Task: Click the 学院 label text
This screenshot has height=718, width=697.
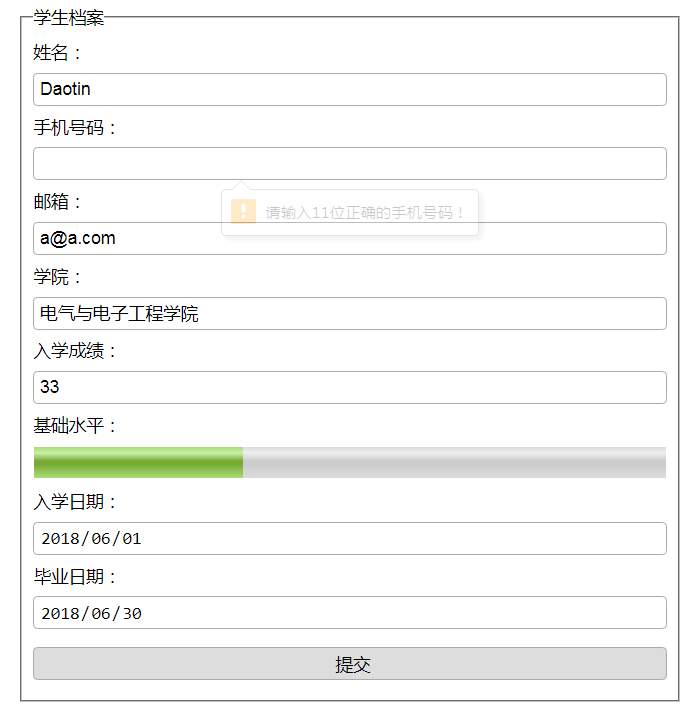Action: 58,277
